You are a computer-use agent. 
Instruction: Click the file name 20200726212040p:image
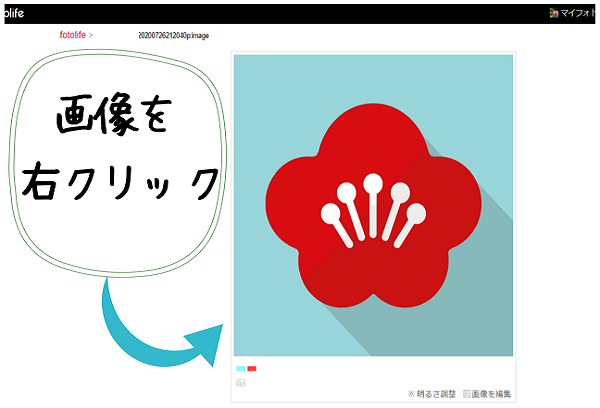pos(173,36)
